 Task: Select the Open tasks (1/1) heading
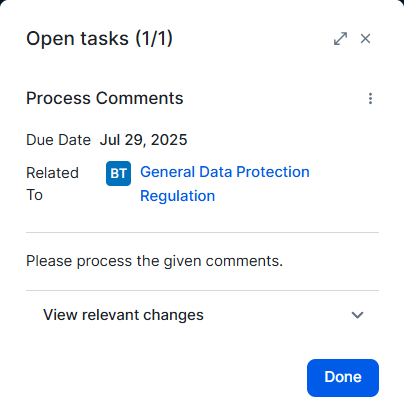(x=99, y=39)
